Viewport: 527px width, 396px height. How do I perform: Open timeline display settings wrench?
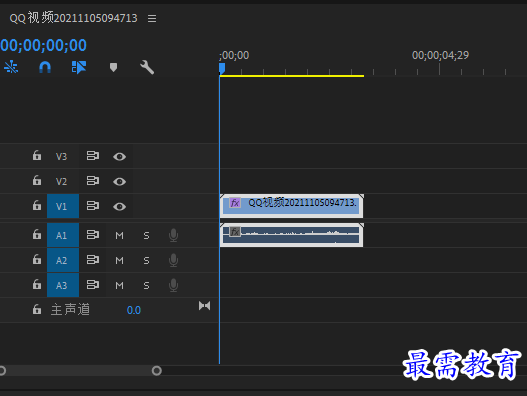point(147,67)
